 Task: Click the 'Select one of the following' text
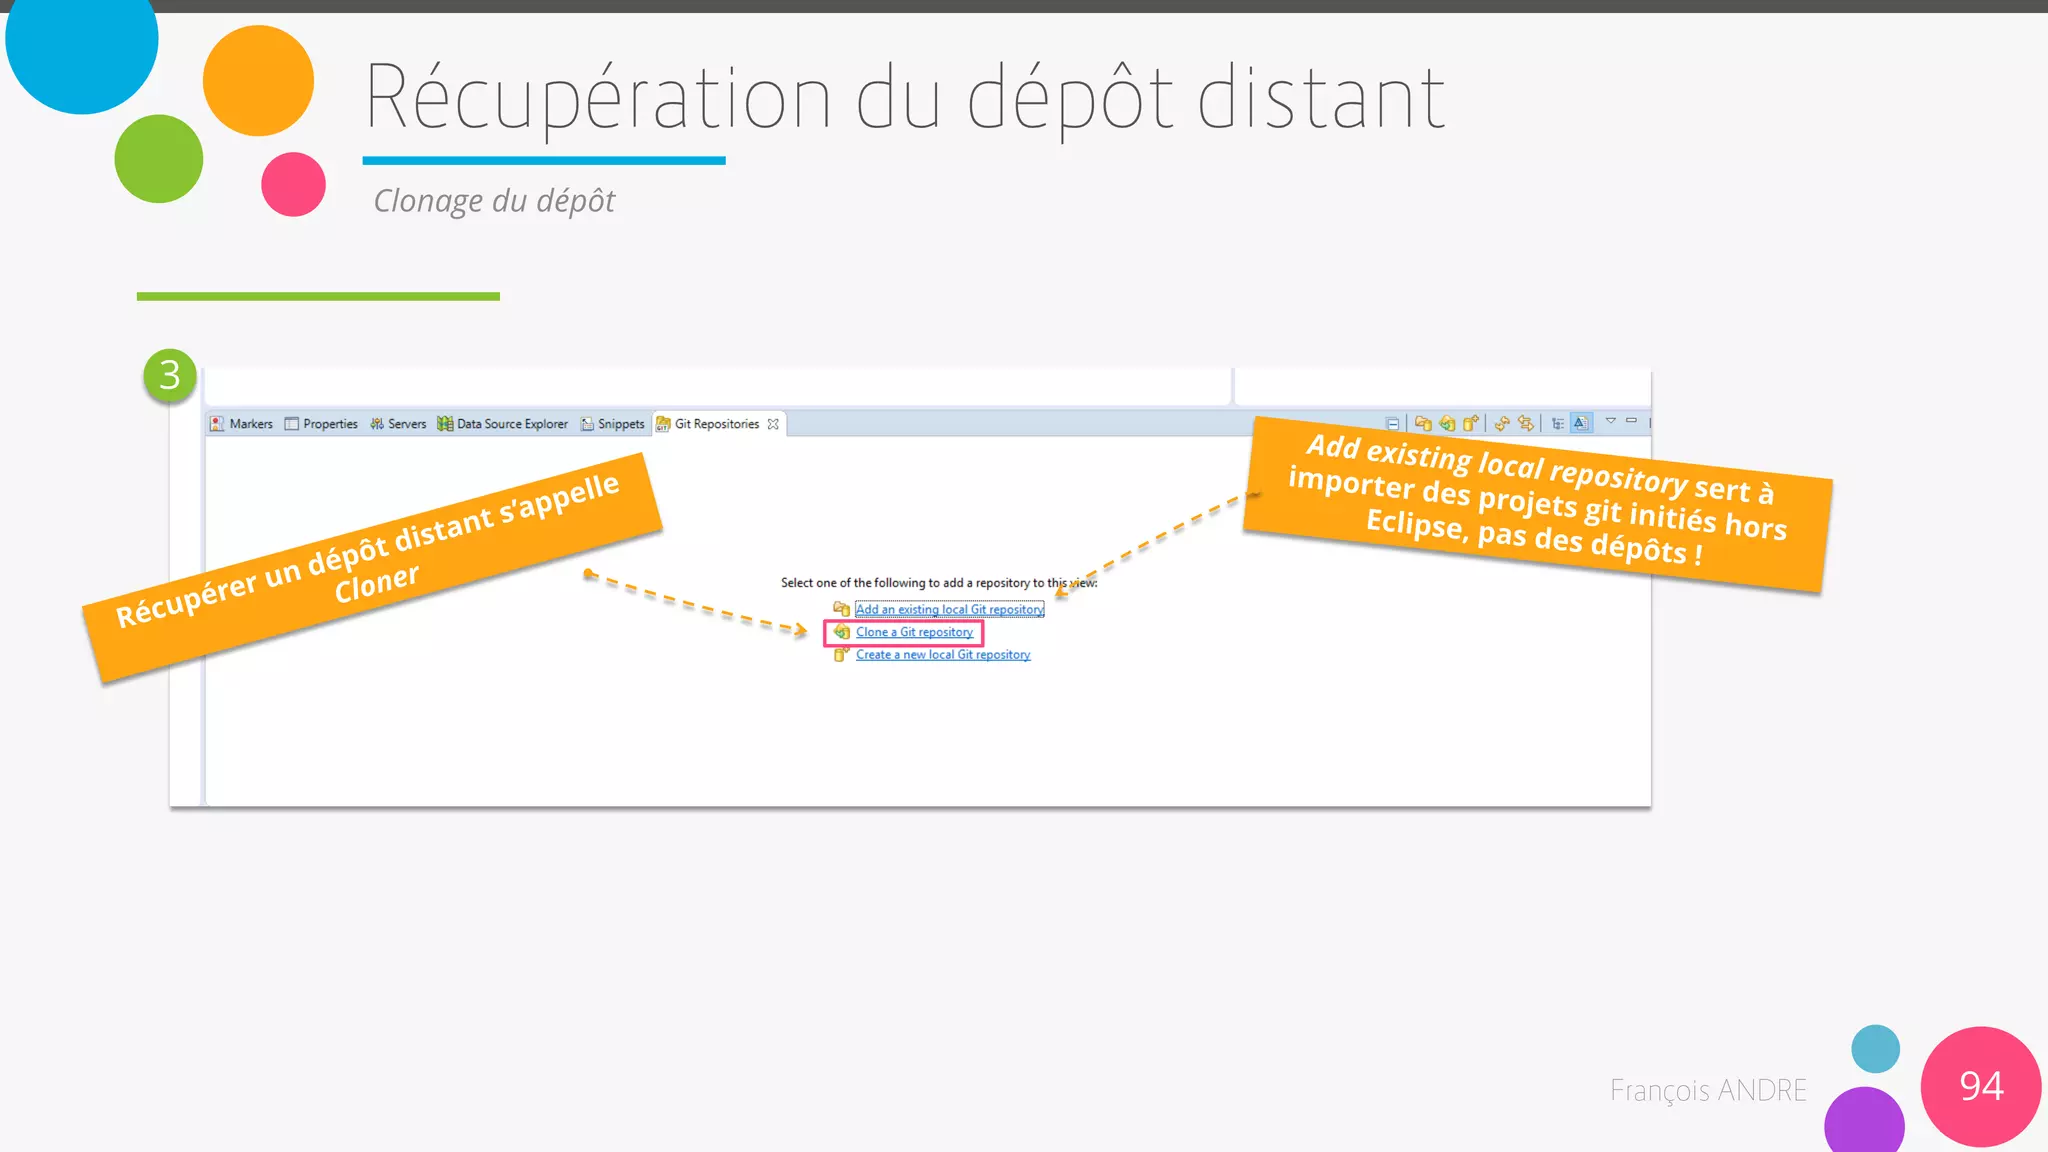[939, 583]
